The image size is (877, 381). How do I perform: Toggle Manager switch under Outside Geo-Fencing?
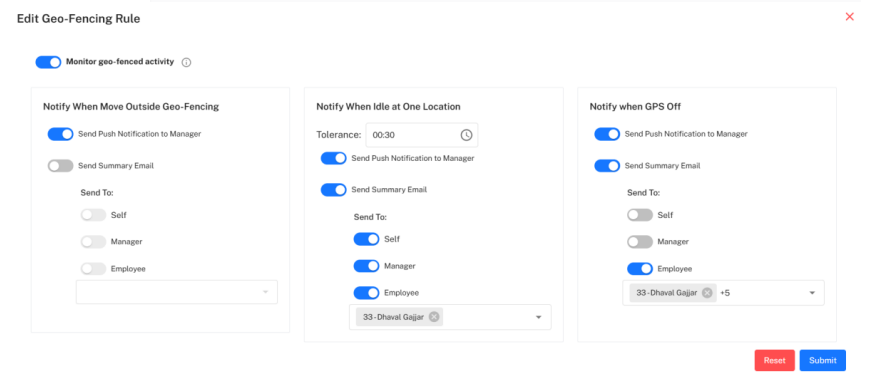point(93,242)
